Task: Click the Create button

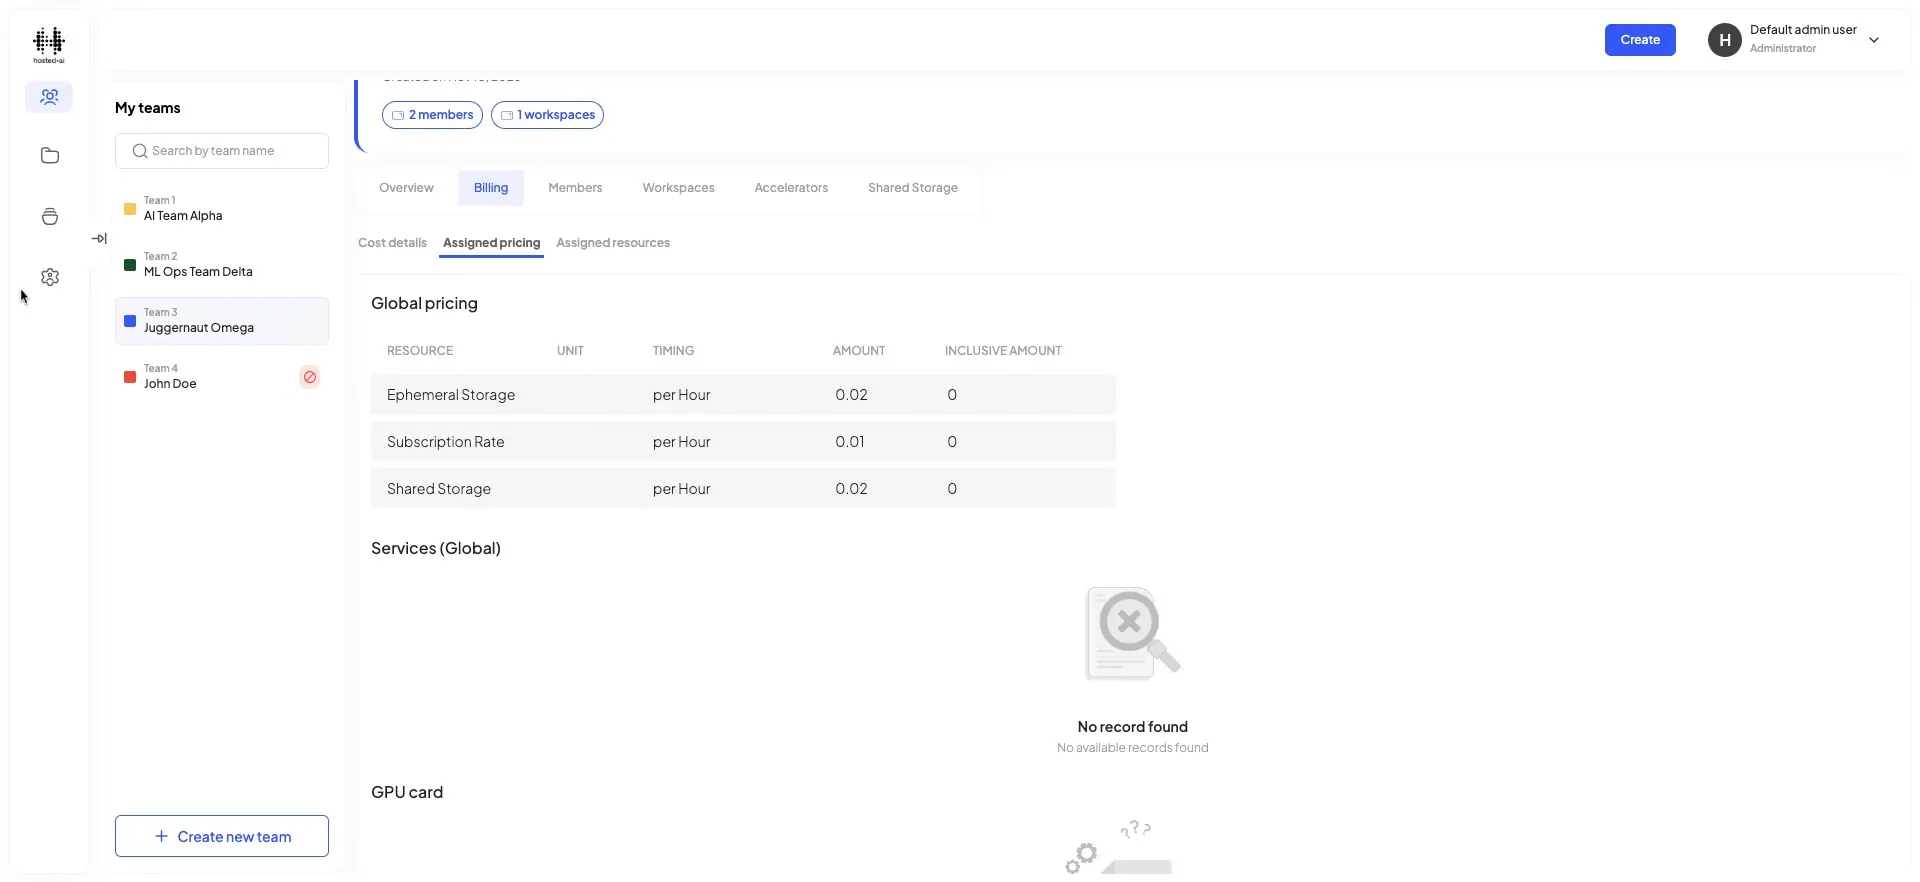Action: (1640, 40)
